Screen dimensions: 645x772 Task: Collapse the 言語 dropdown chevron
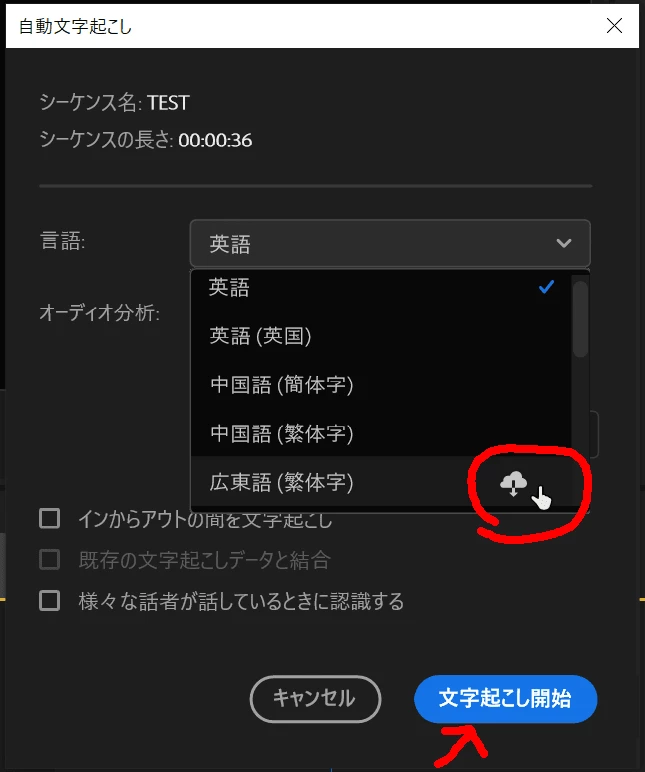pyautogui.click(x=564, y=243)
